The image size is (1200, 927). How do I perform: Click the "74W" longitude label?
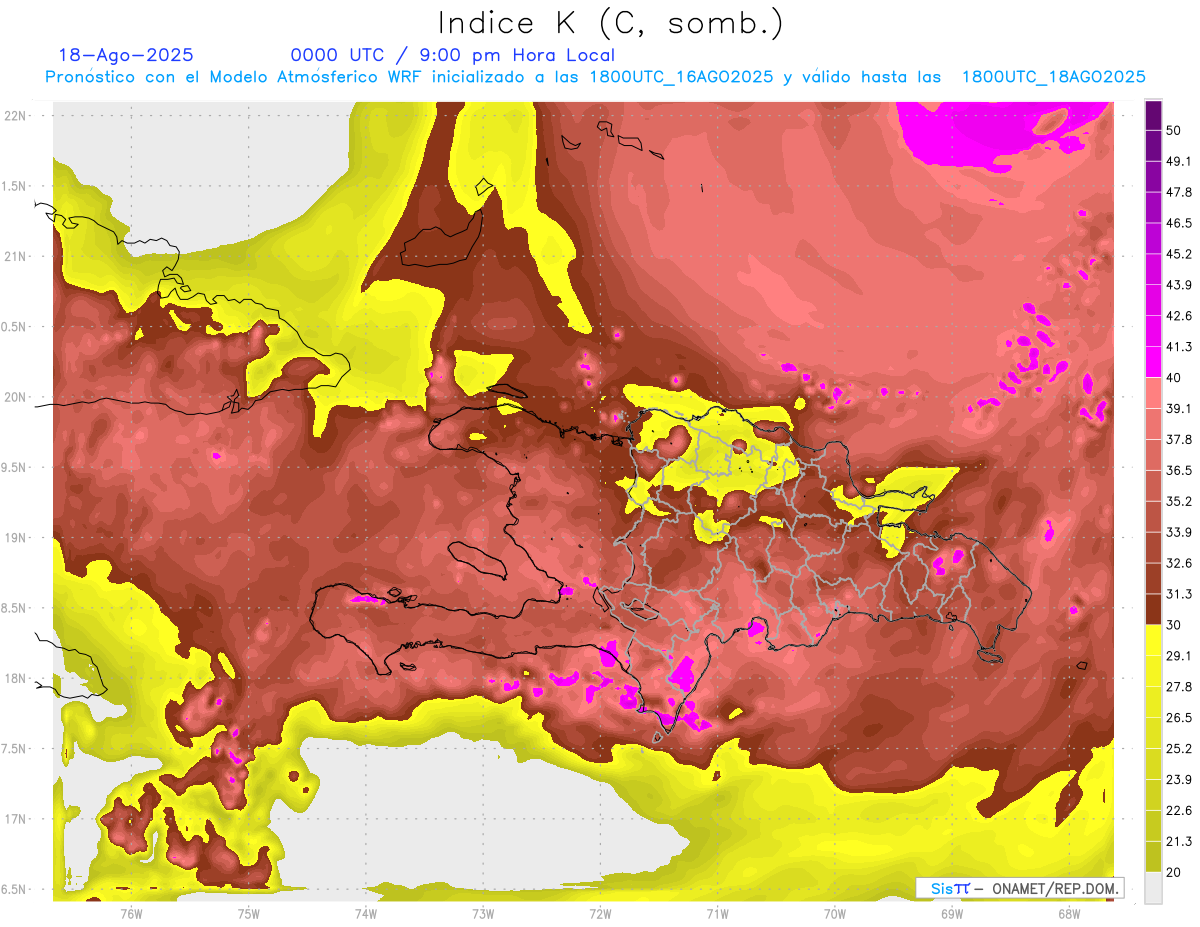[366, 914]
